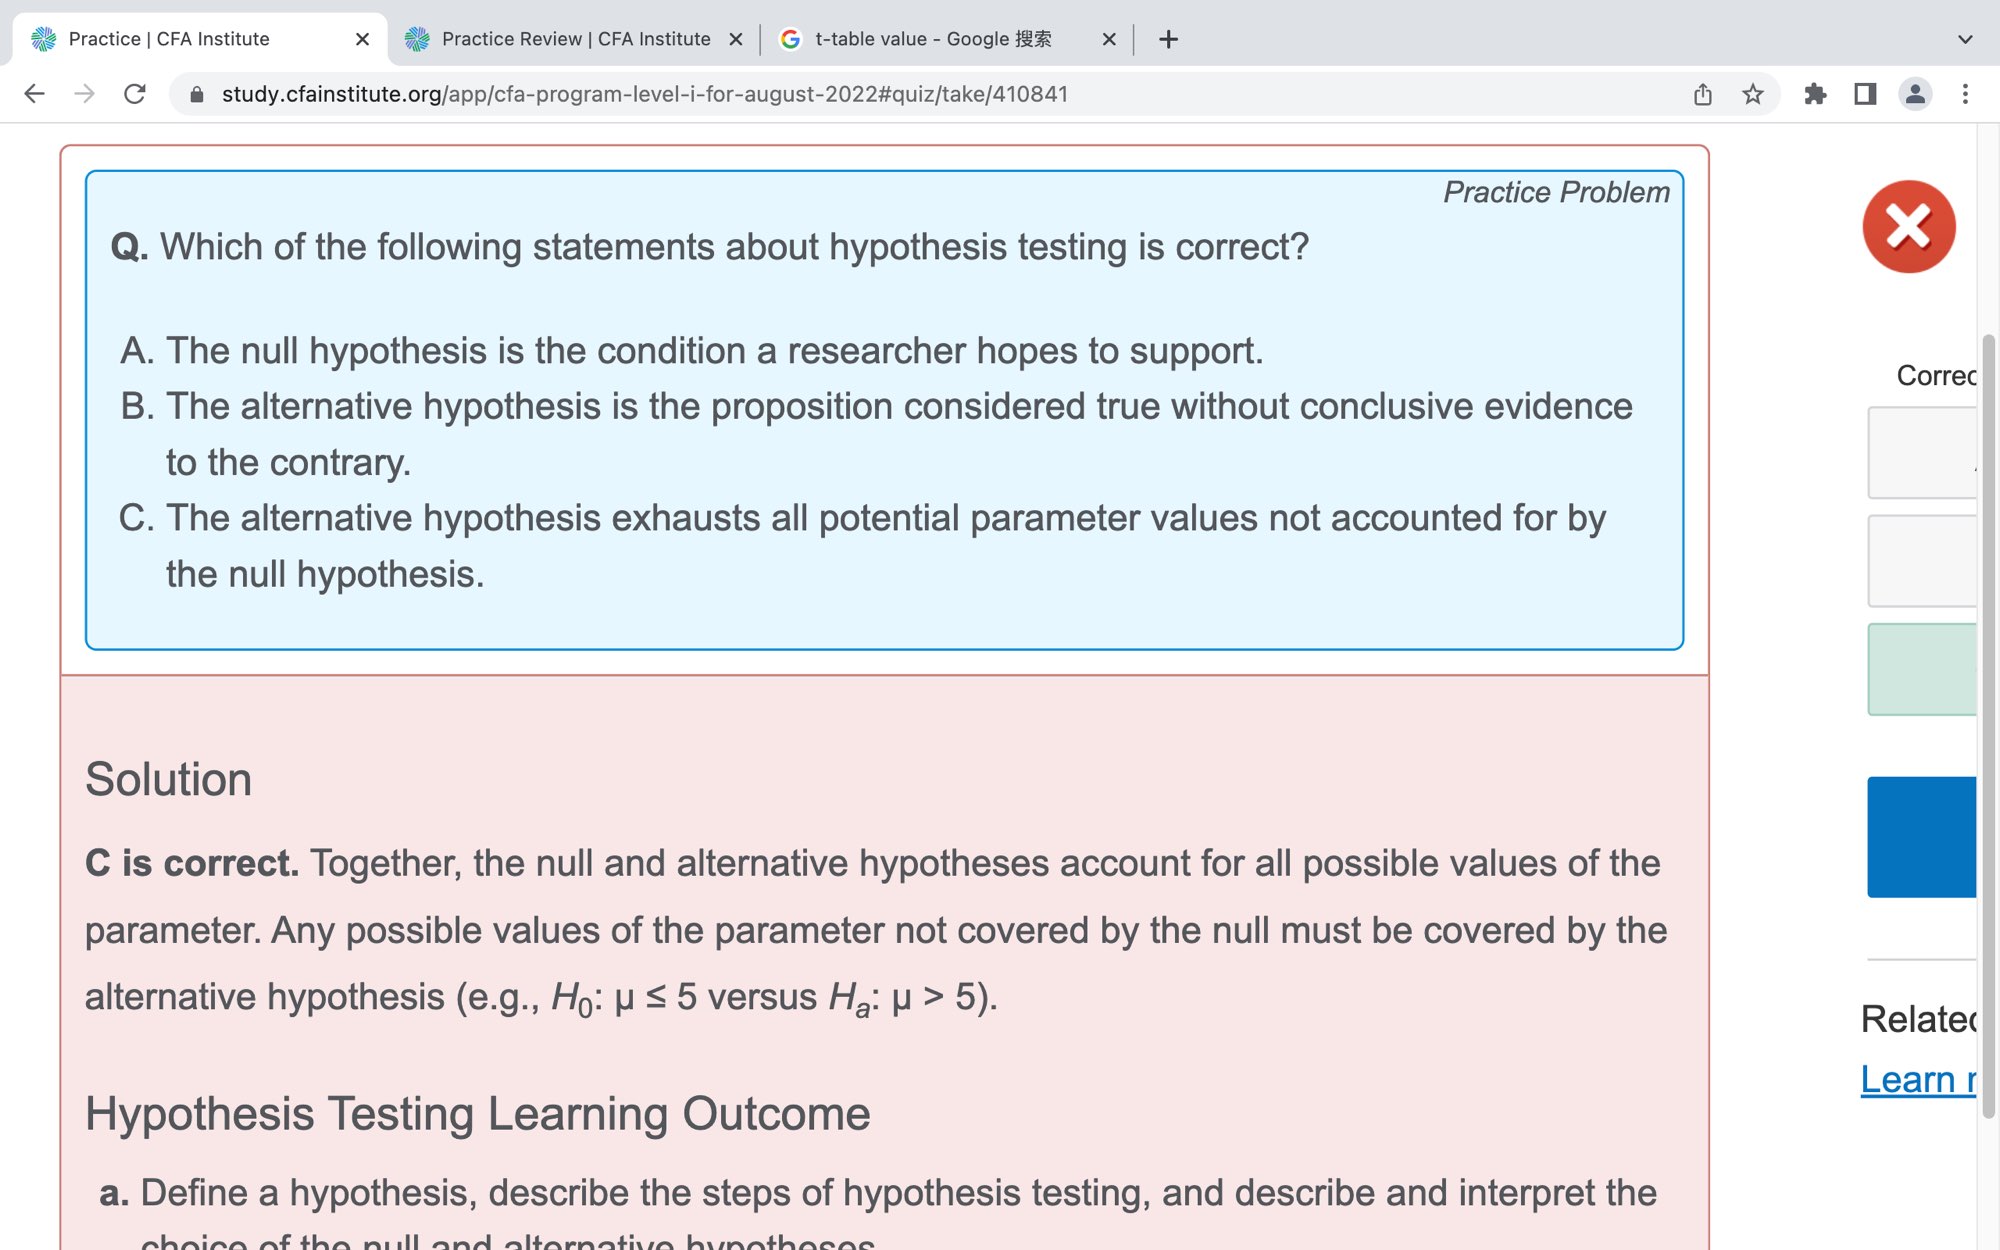Click the browser back arrow
The image size is (2000, 1250).
coord(34,94)
